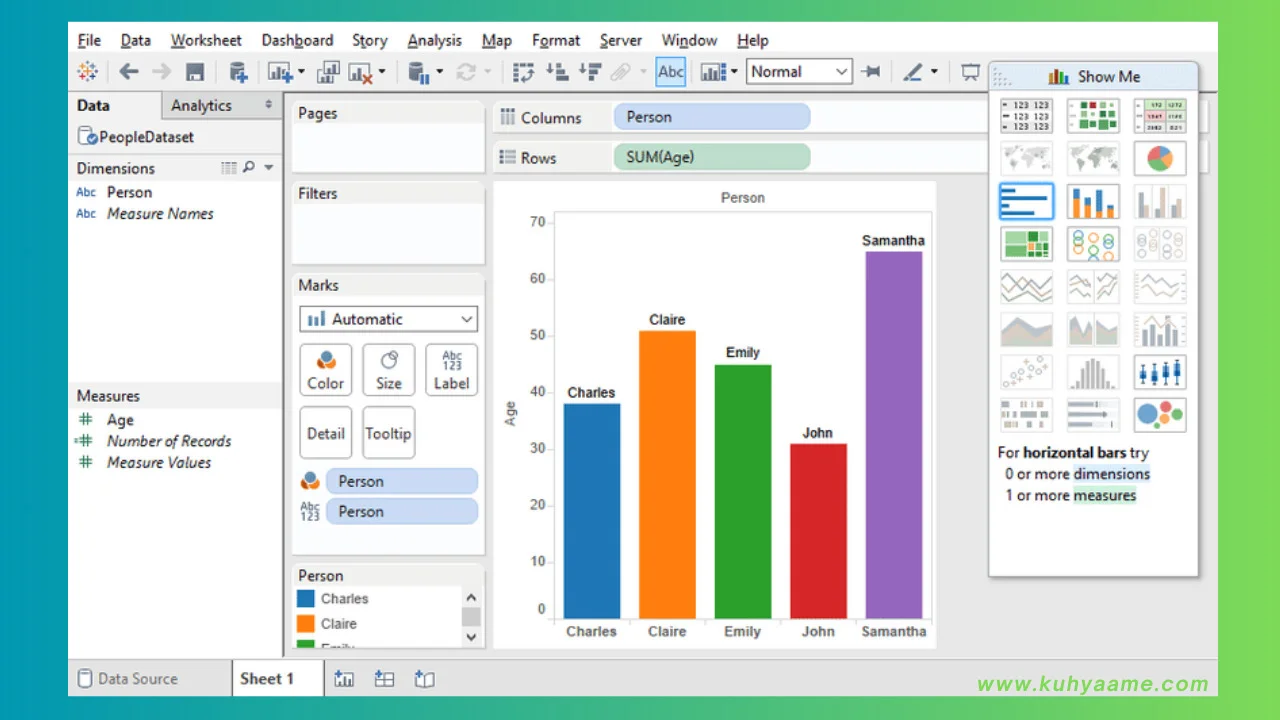Open the Clear Sheet dropdown arrow
The width and height of the screenshot is (1280, 720).
[384, 72]
